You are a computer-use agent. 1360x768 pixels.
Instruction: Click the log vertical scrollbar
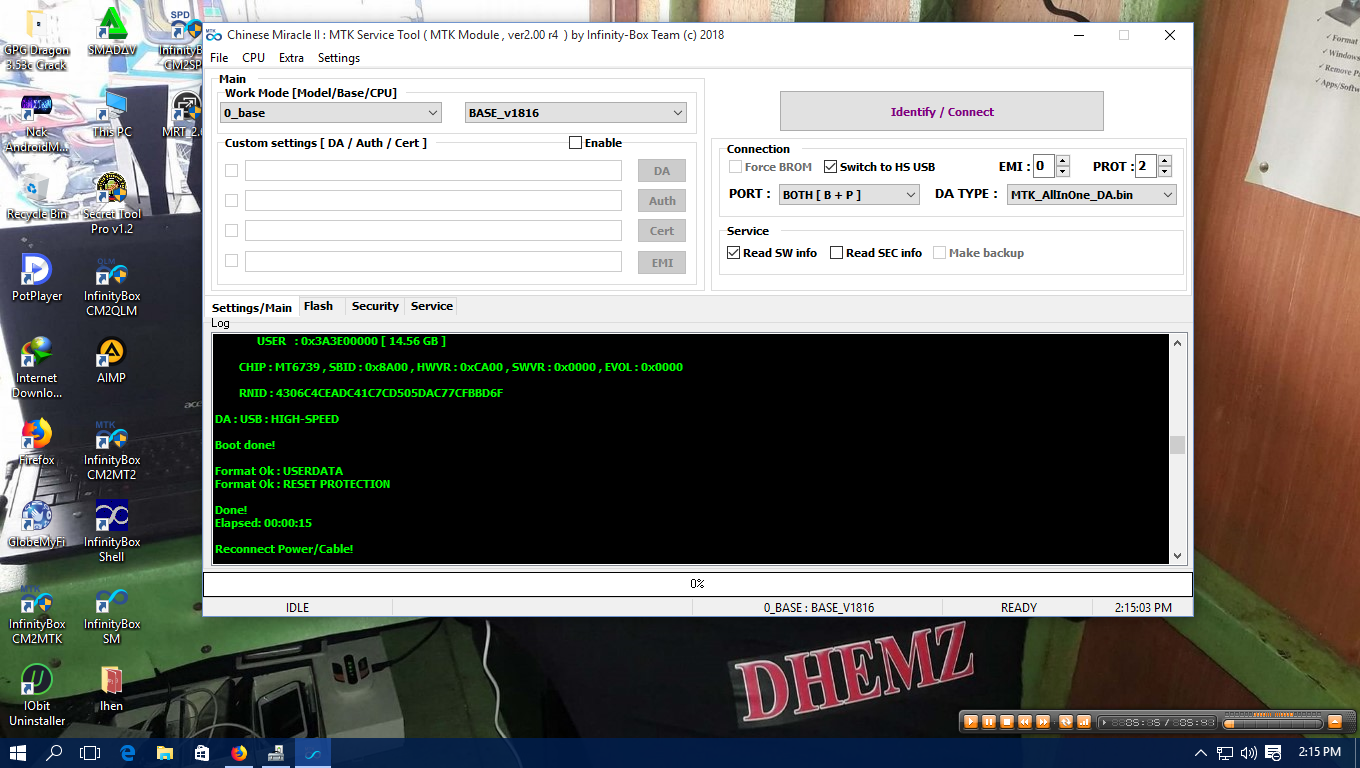point(1177,448)
